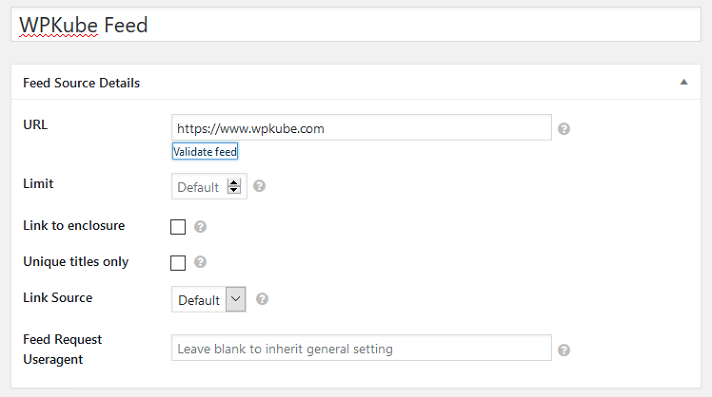Show help for Feed Request Useragent
The width and height of the screenshot is (712, 397).
point(564,350)
